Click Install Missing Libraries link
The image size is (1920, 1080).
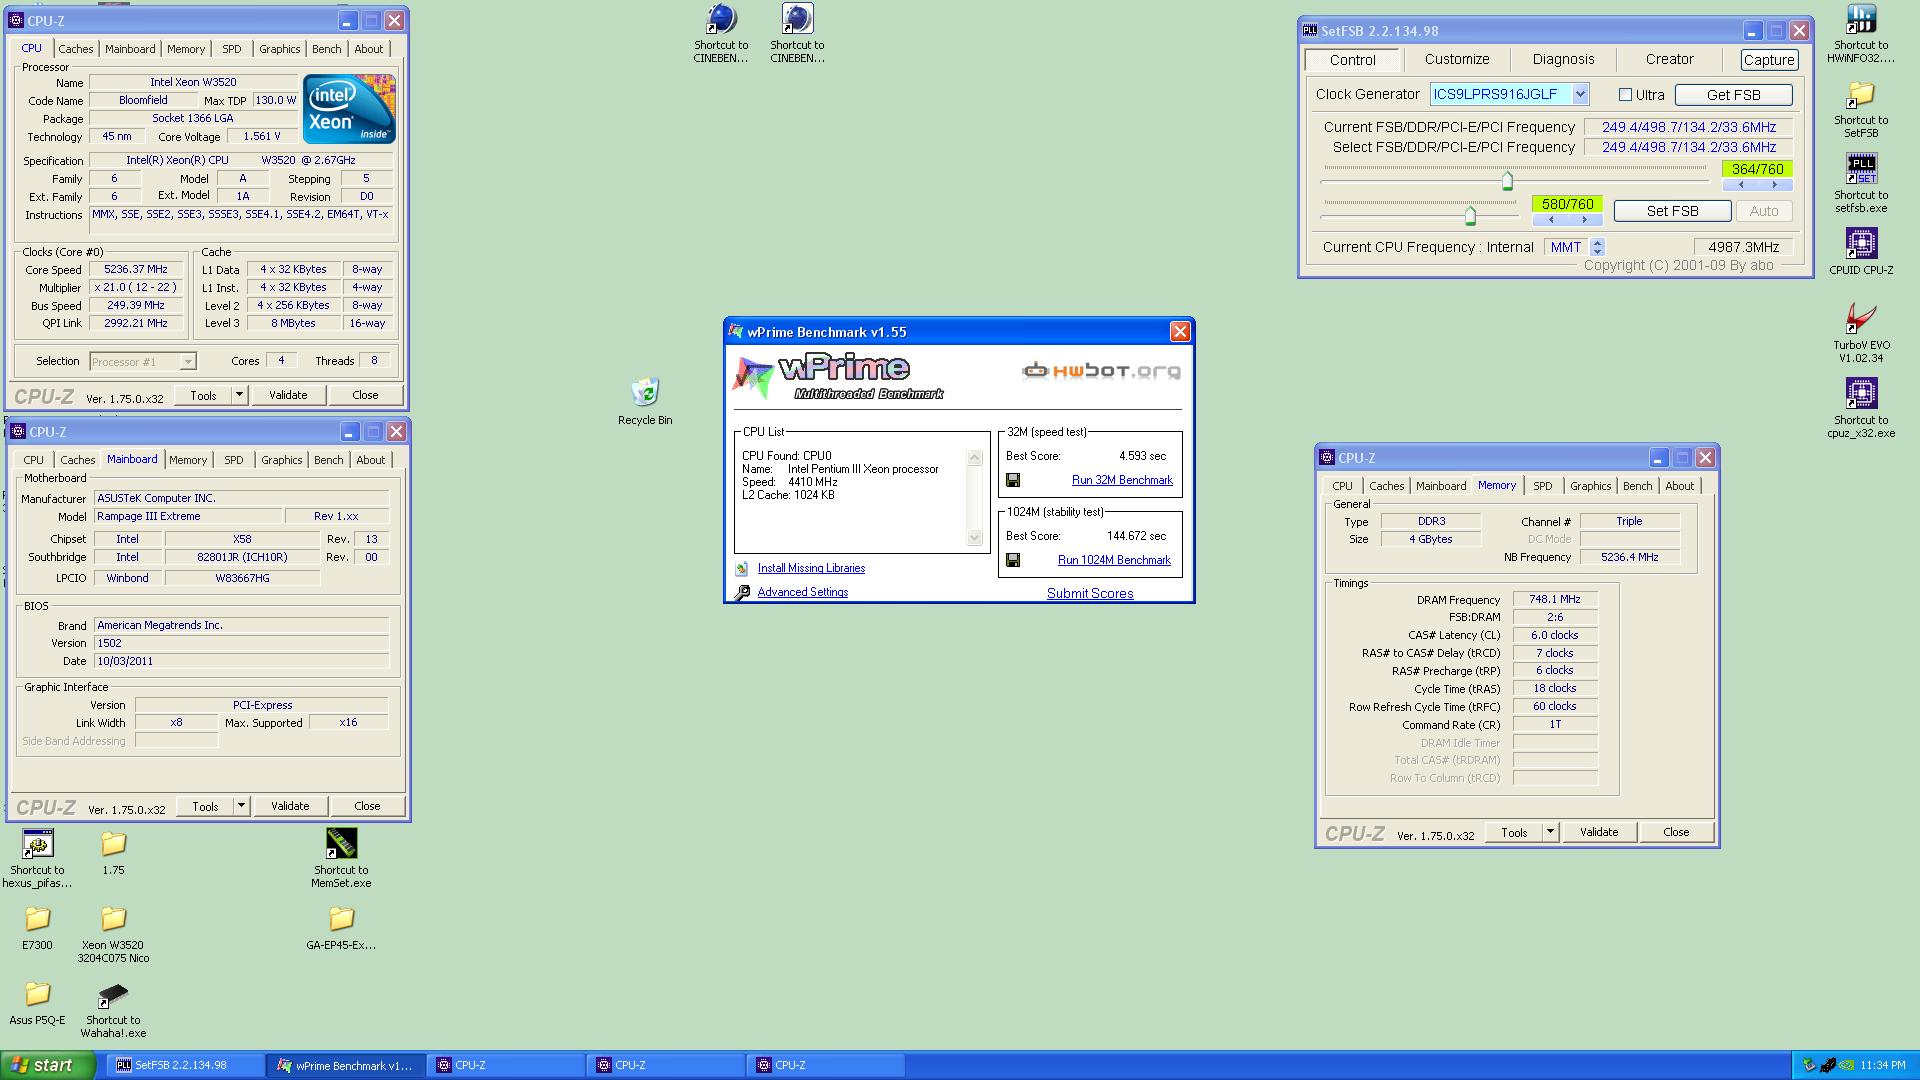pos(811,568)
